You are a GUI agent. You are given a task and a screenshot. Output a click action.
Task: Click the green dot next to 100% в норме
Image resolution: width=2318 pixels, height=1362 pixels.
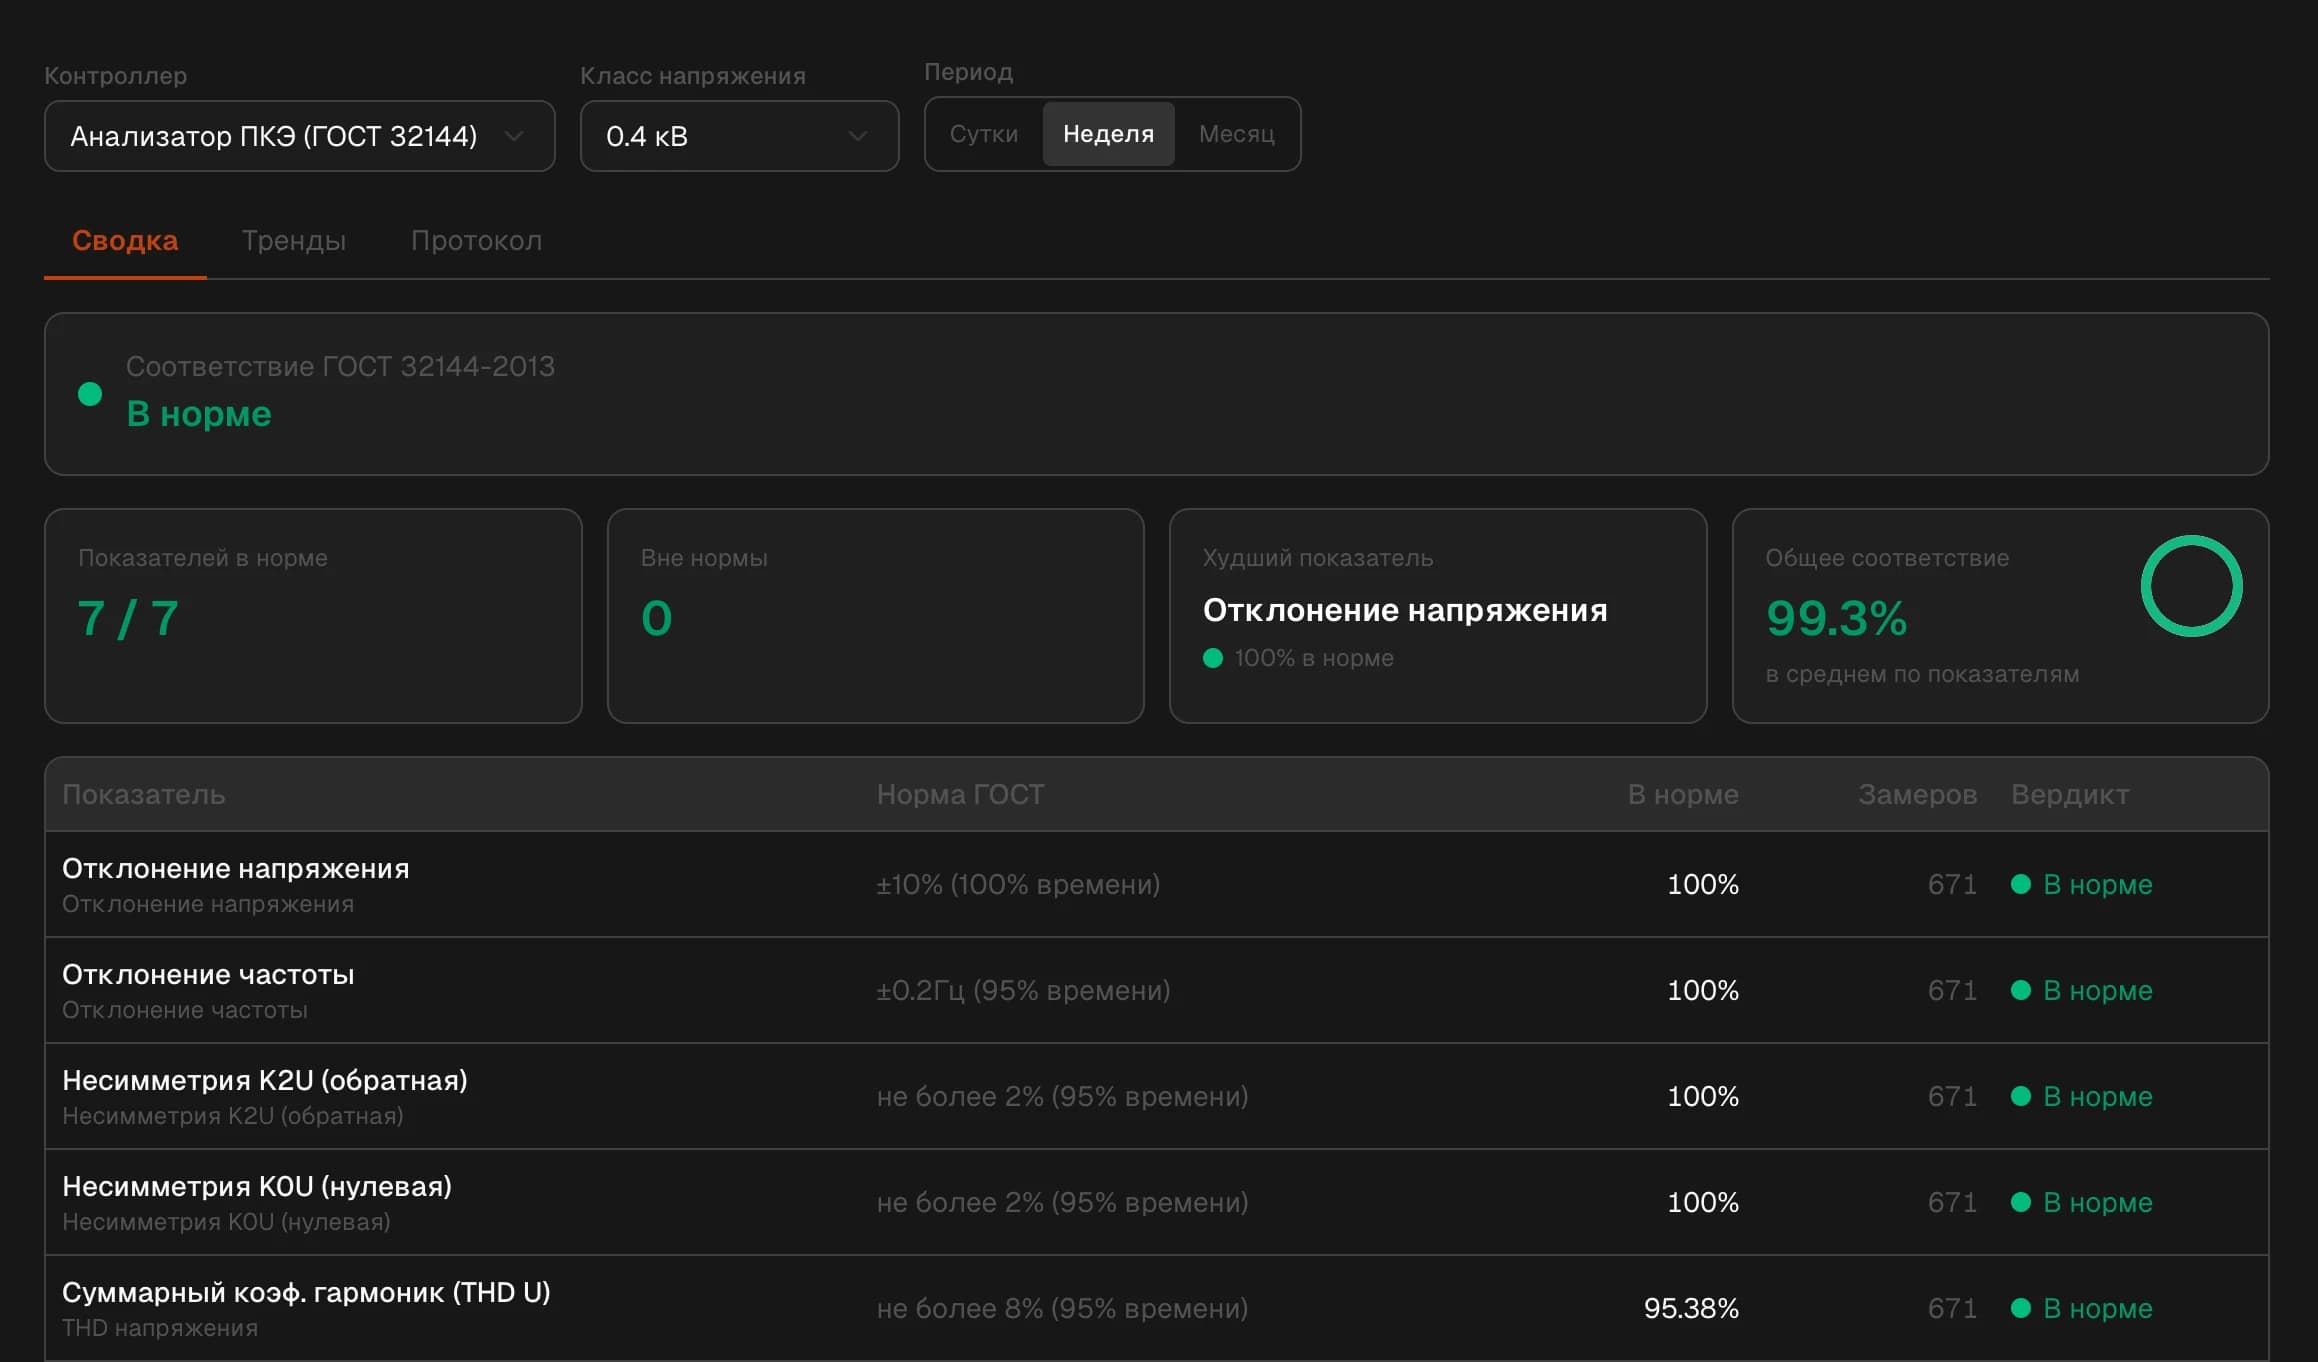pyautogui.click(x=1213, y=658)
